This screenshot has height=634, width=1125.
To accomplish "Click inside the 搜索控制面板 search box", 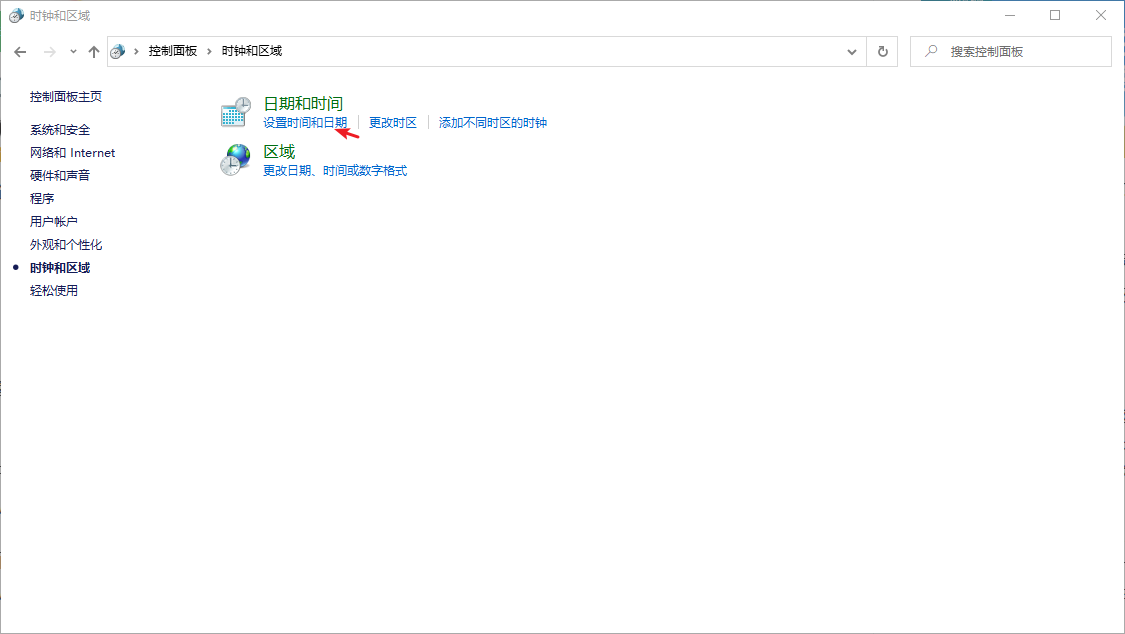I will coord(1000,51).
